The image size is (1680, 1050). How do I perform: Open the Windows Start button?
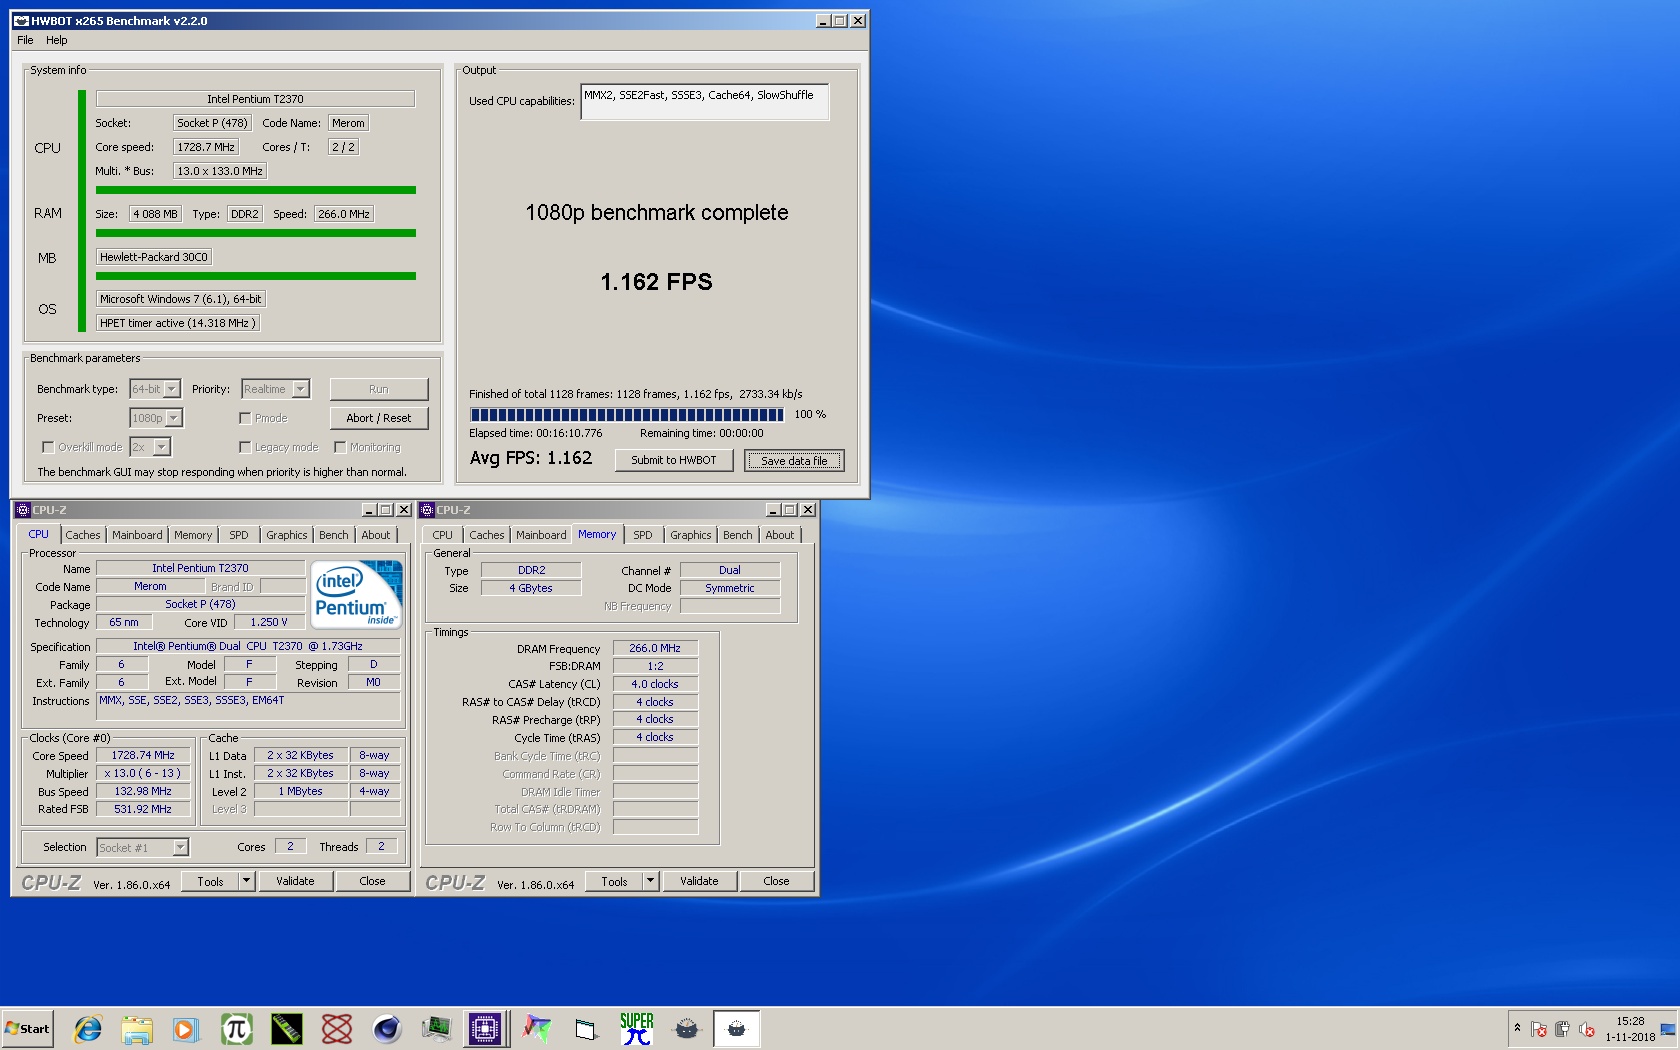pos(28,1028)
